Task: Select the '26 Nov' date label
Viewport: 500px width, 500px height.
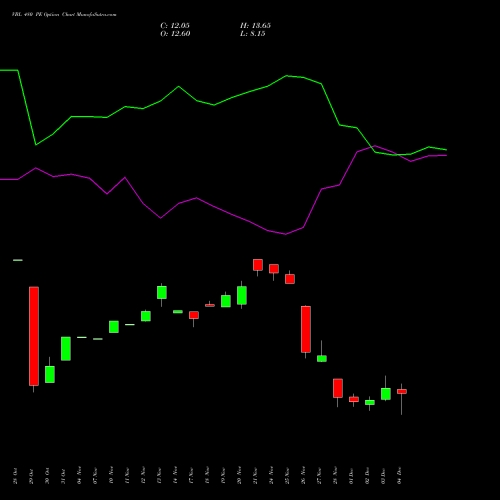Action: 303,475
